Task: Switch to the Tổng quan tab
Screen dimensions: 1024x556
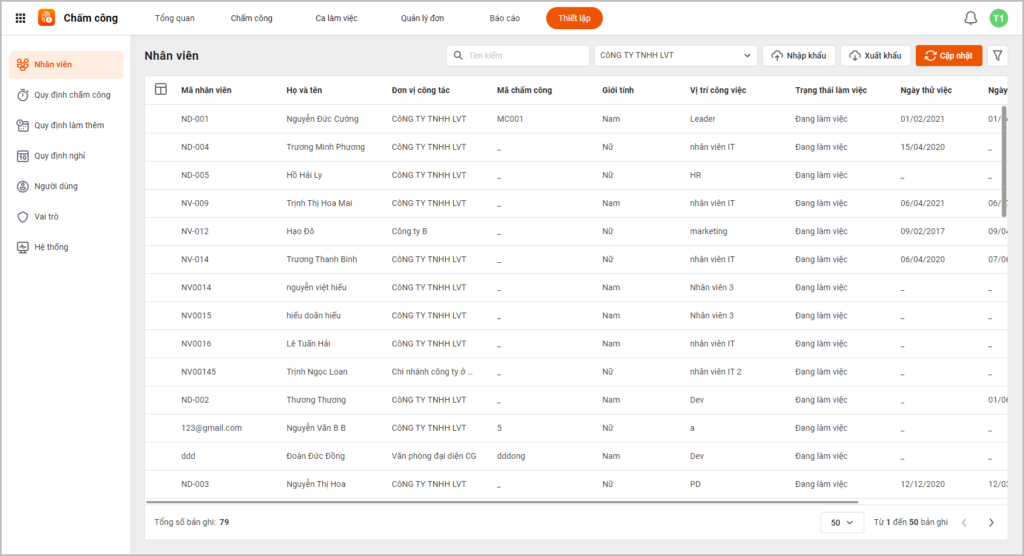Action: coord(175,18)
